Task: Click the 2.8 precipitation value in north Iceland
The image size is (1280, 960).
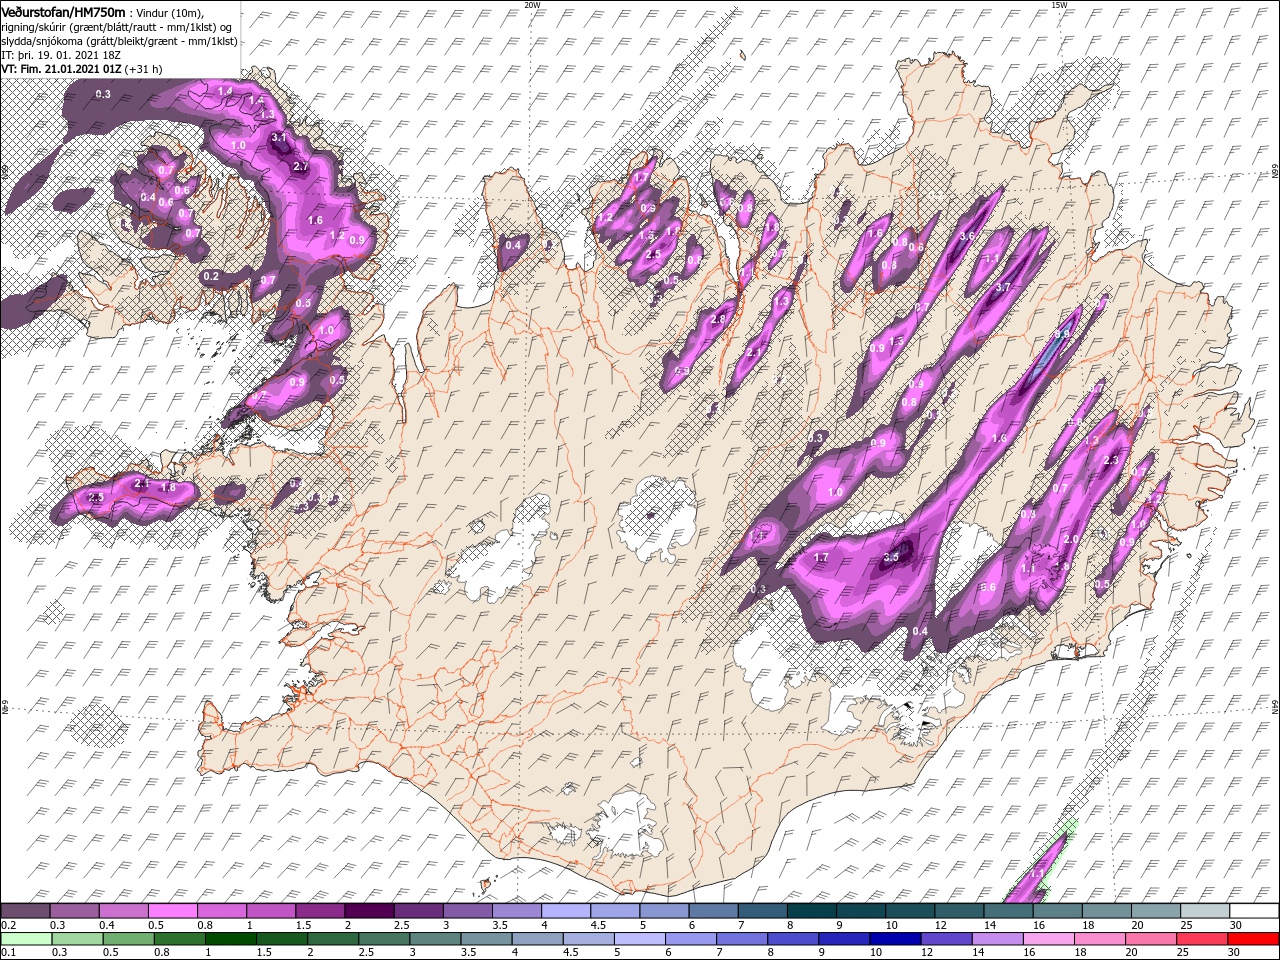Action: 717,319
